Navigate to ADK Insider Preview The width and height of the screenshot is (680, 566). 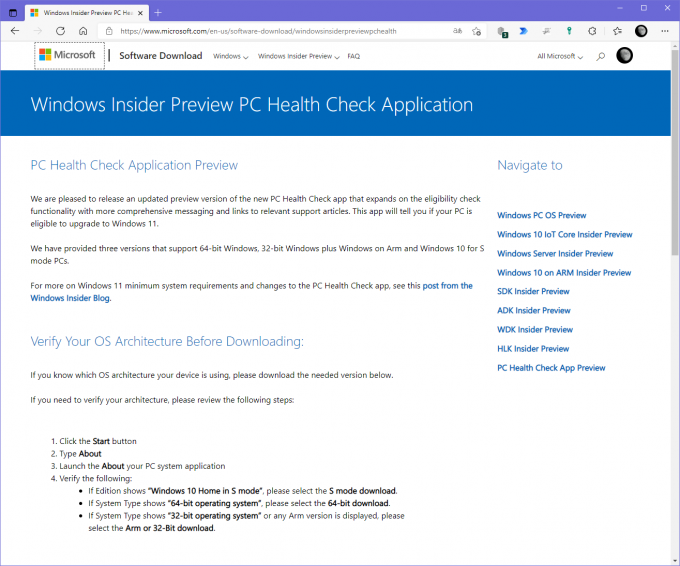point(533,311)
